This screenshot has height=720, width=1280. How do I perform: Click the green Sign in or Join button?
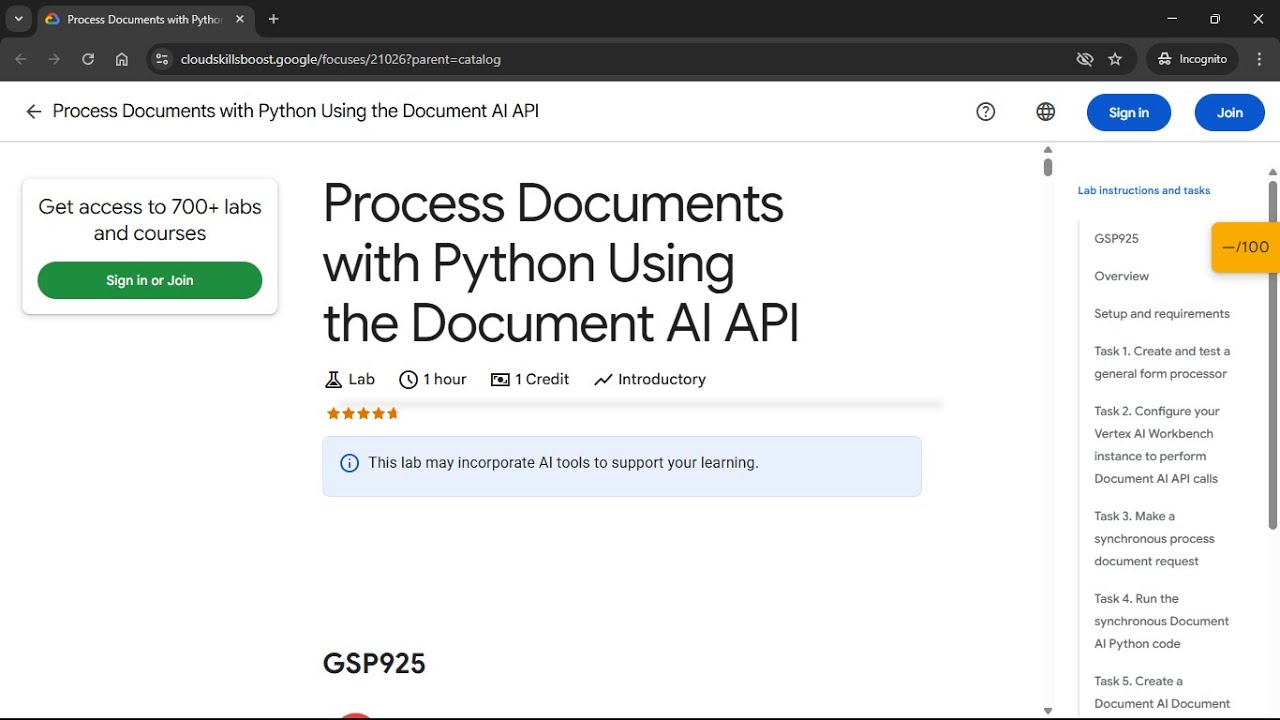coord(150,280)
